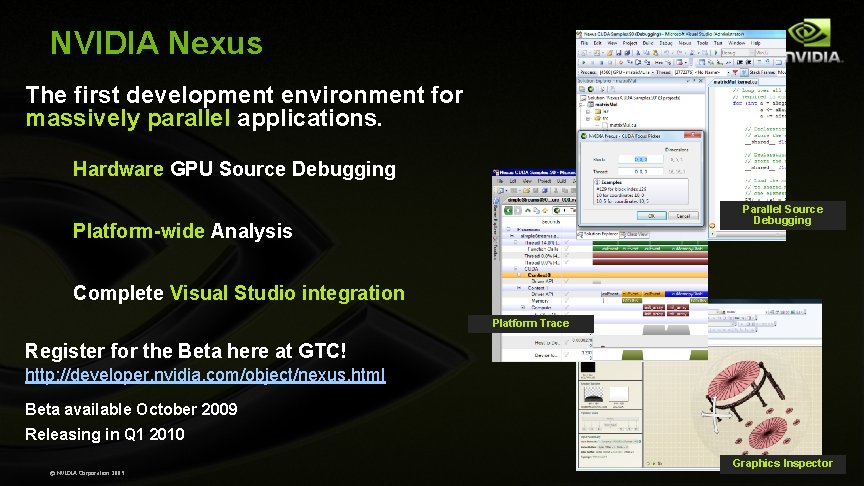Viewport: 864px width, 486px height.
Task: Close the Solution Explorer panel
Action: click(701, 81)
